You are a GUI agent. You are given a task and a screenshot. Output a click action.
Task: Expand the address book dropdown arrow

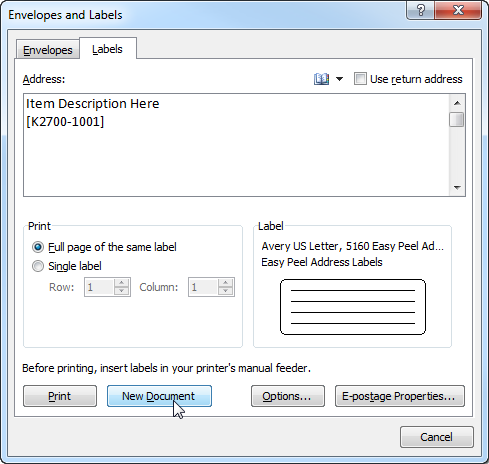point(339,79)
